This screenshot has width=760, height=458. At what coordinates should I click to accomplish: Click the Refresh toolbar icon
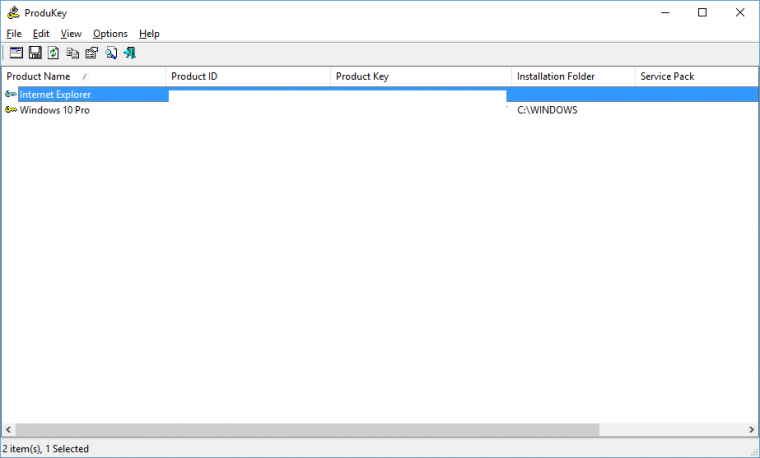click(53, 53)
